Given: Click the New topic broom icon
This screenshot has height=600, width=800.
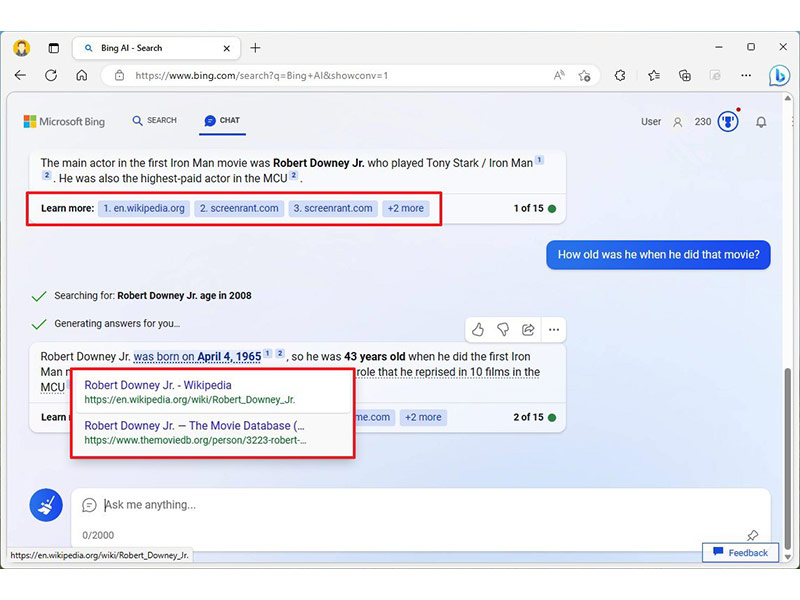Looking at the screenshot, I should 44,505.
